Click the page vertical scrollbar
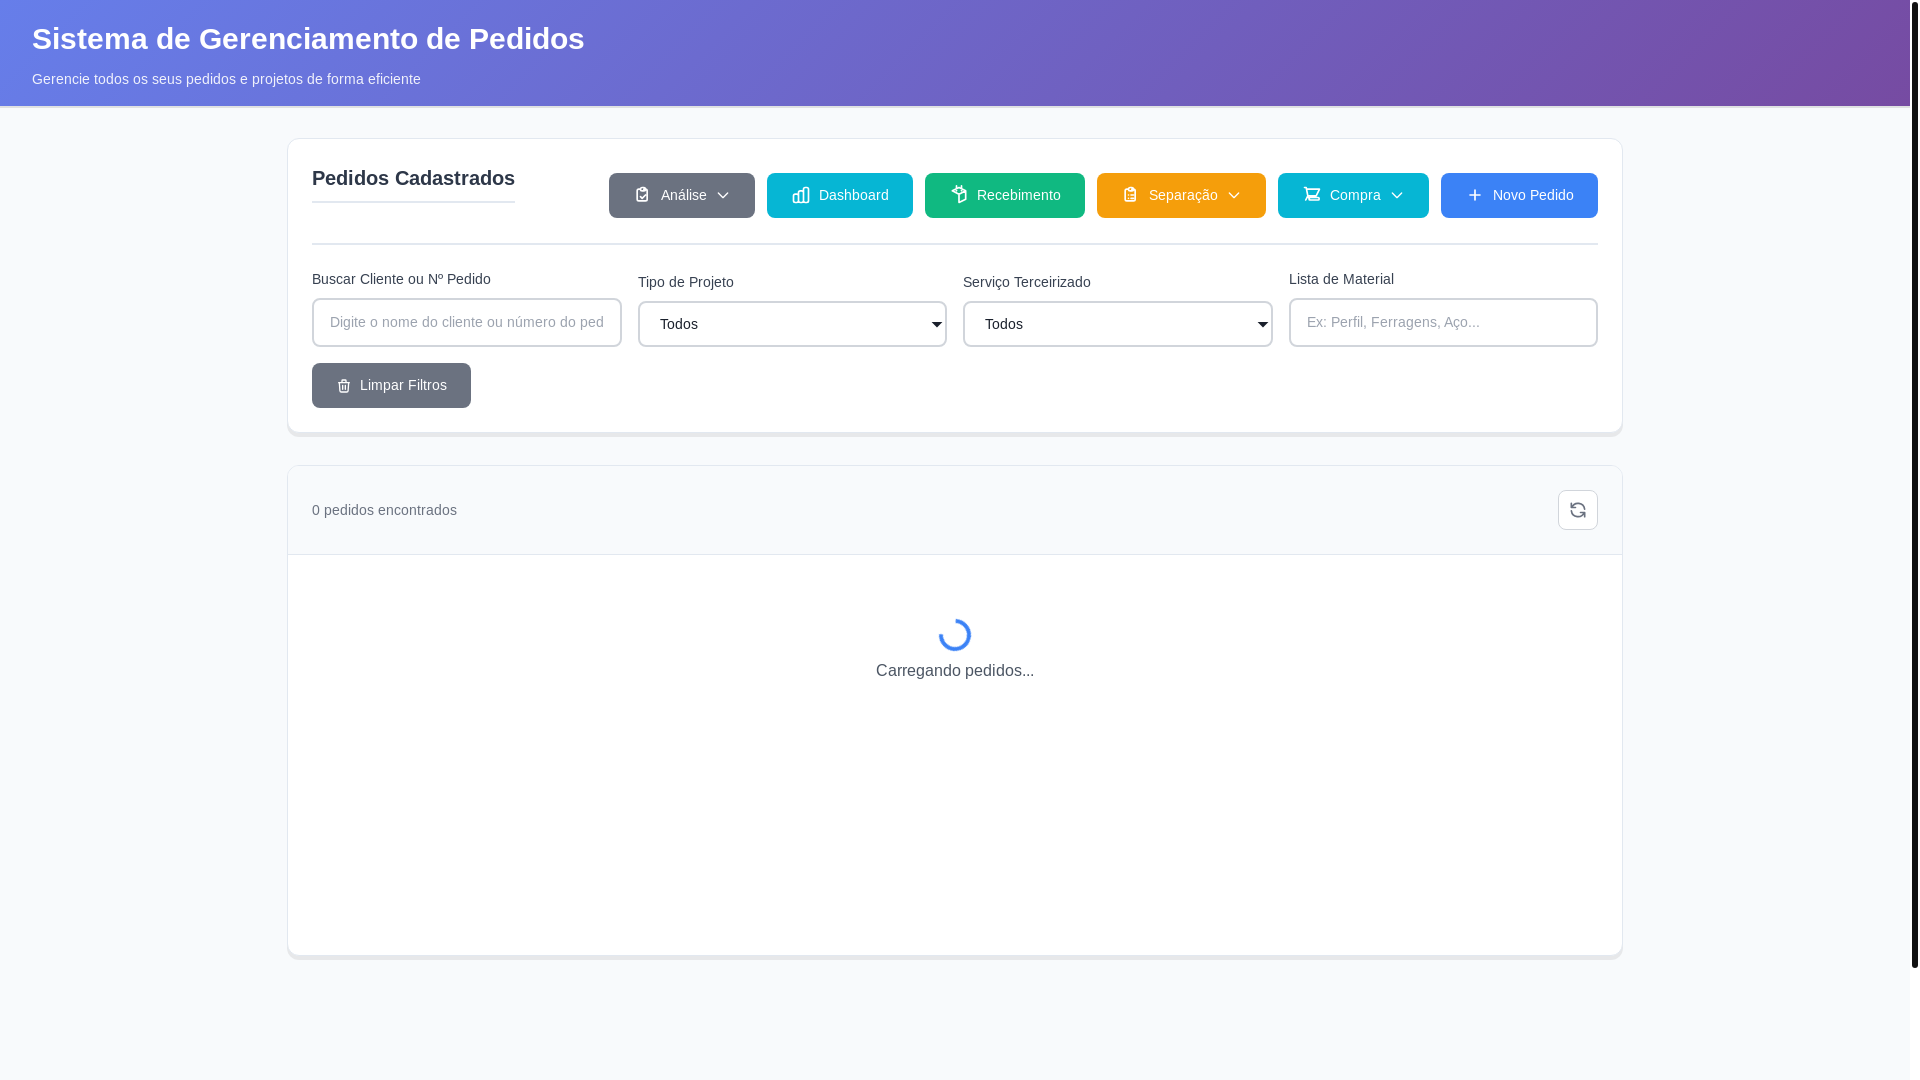The height and width of the screenshot is (1080, 1920). coord(1914,484)
